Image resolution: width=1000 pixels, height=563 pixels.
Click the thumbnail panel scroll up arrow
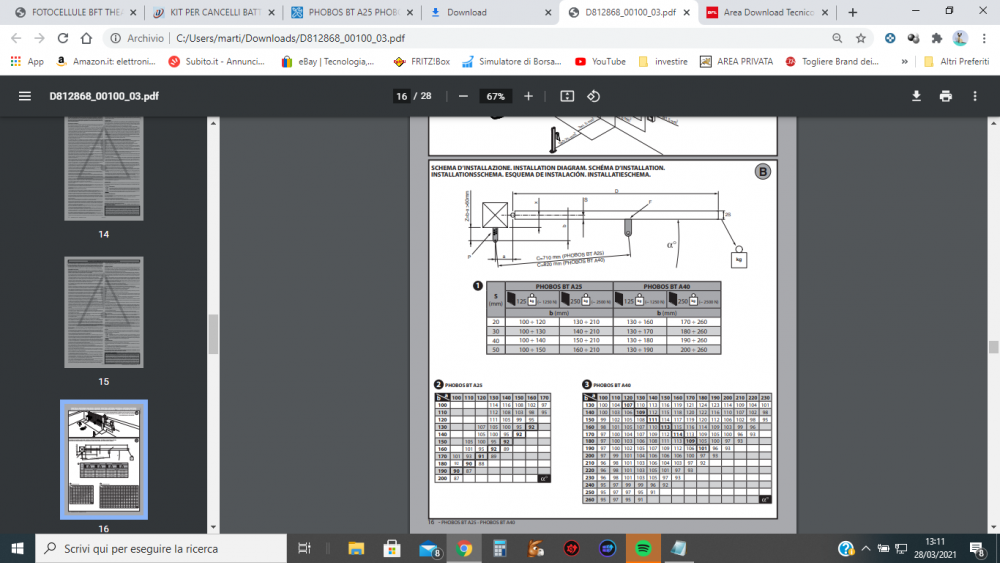pyautogui.click(x=214, y=122)
